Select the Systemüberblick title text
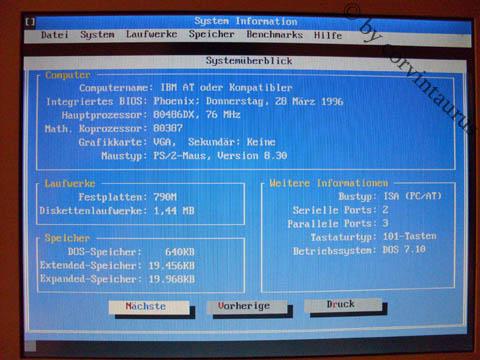This screenshot has height=360, width=480. [x=249, y=61]
